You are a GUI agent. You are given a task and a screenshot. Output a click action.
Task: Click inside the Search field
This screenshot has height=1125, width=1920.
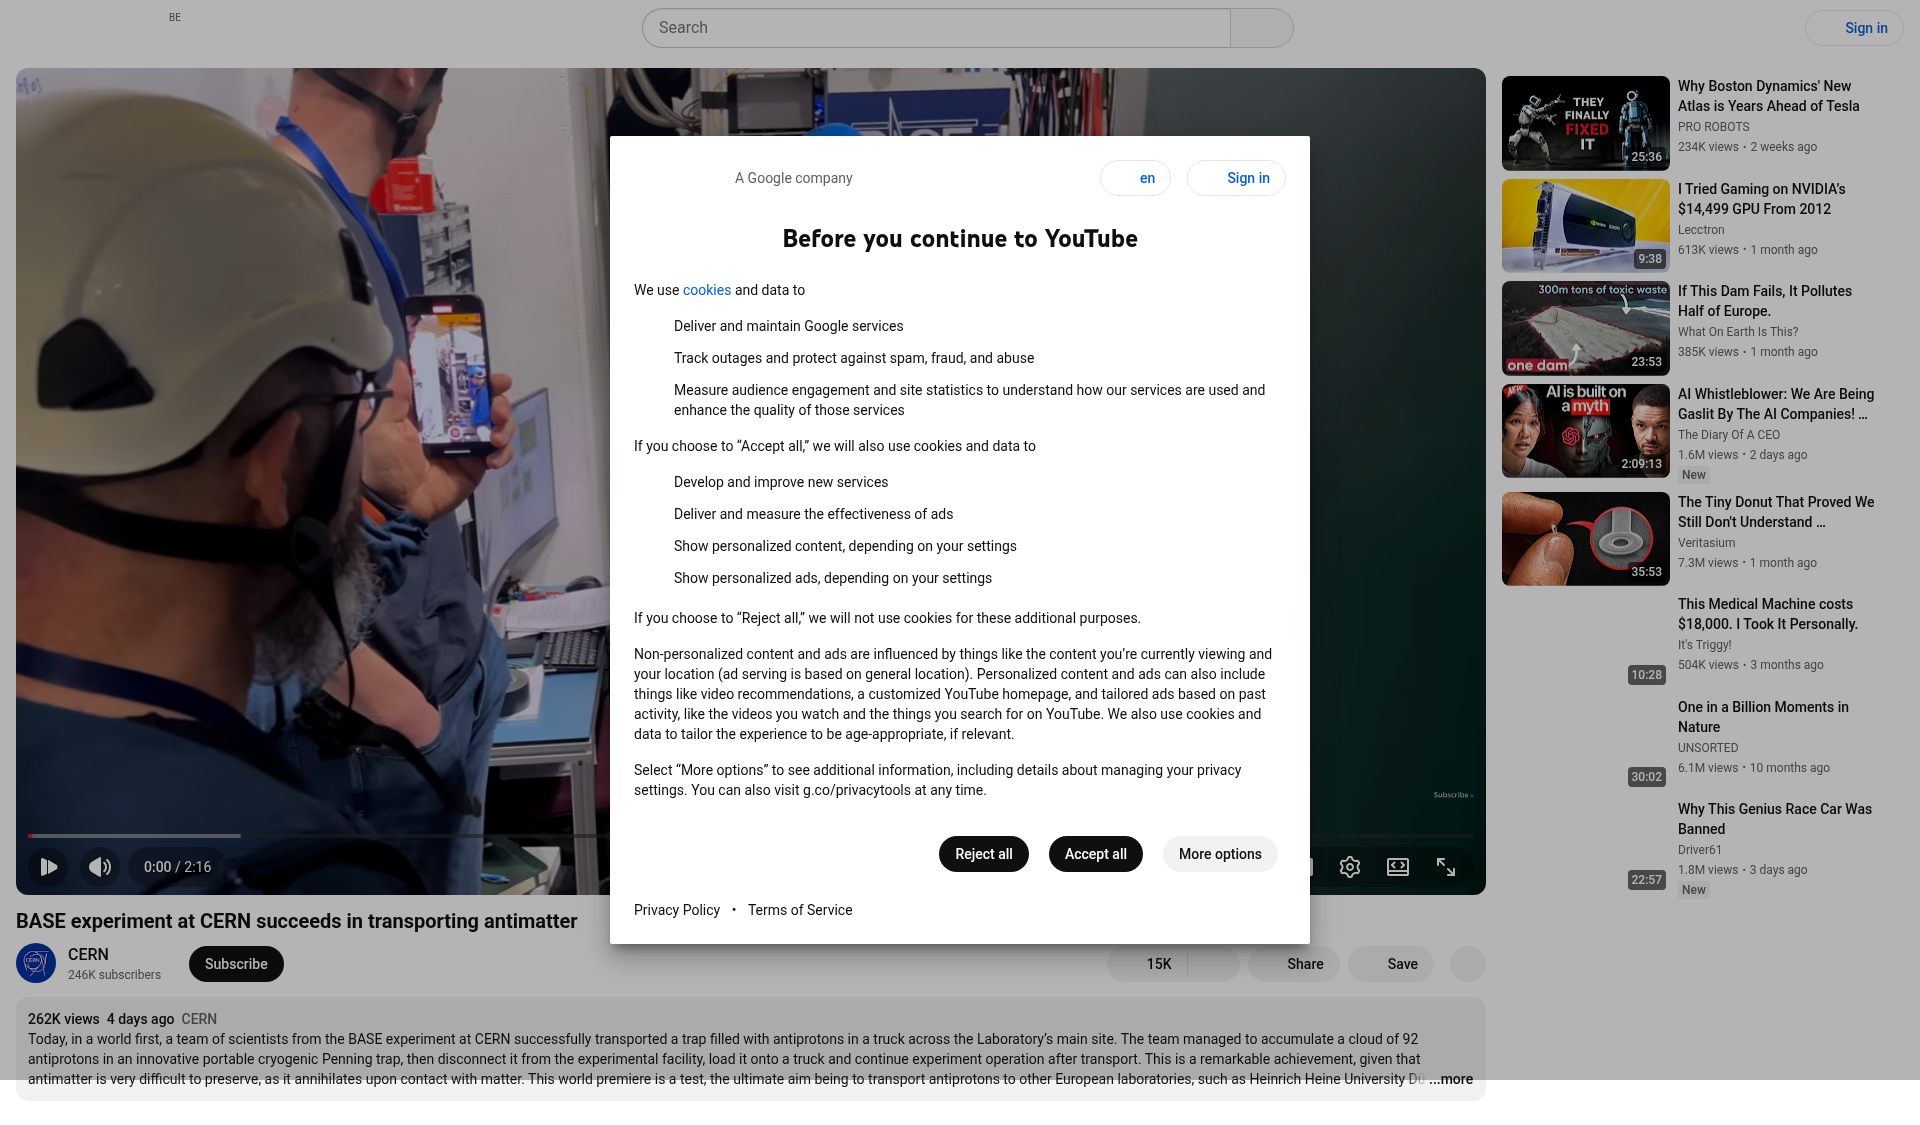pos(936,28)
